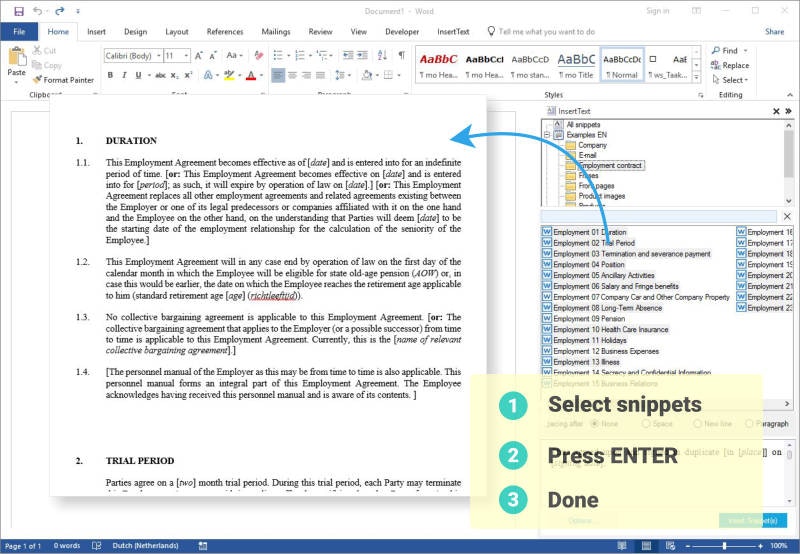Decrease the font size with Shrink Font

coord(213,56)
